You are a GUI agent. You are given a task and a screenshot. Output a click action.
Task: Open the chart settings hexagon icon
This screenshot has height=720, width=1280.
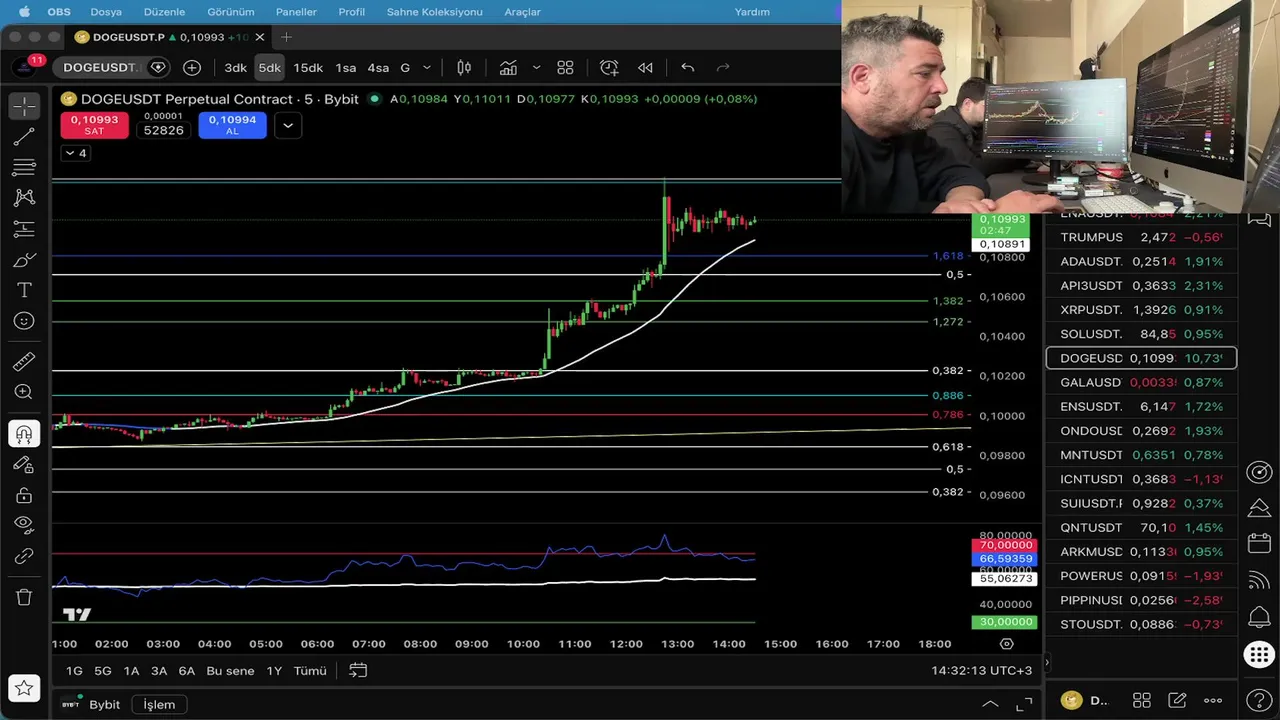point(1007,644)
